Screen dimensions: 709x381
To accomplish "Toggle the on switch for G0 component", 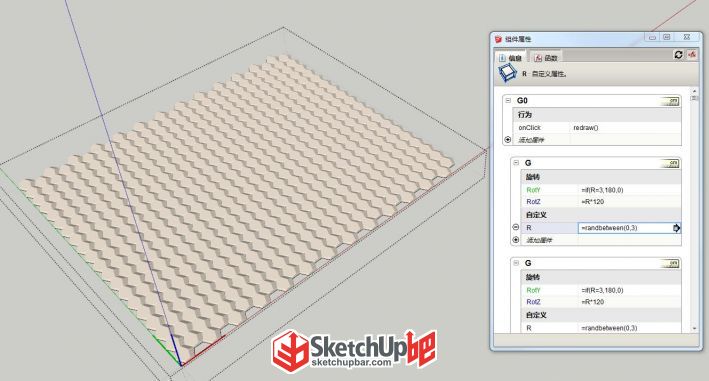I will click(670, 101).
